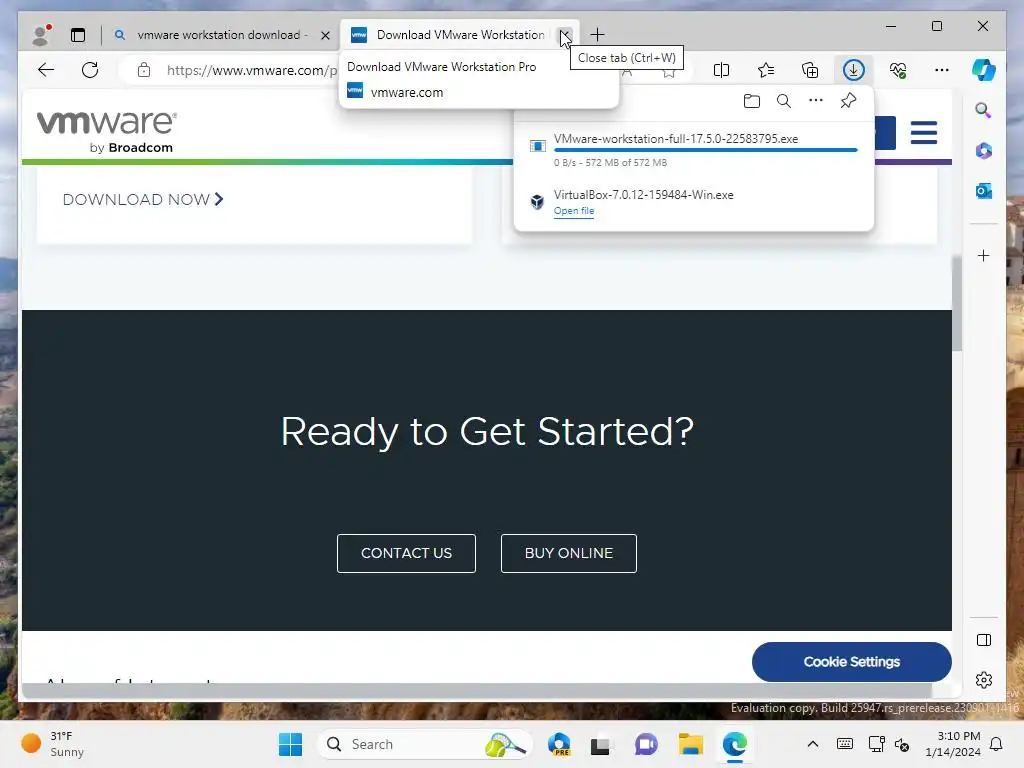Open Teams chat taskbar icon
The image size is (1024, 768).
(x=646, y=744)
